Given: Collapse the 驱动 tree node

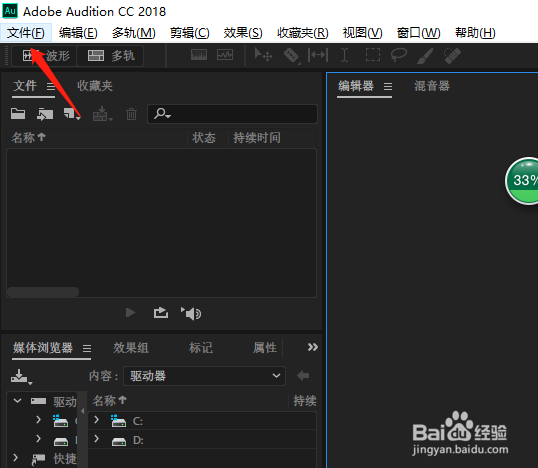Looking at the screenshot, I should click(x=17, y=400).
